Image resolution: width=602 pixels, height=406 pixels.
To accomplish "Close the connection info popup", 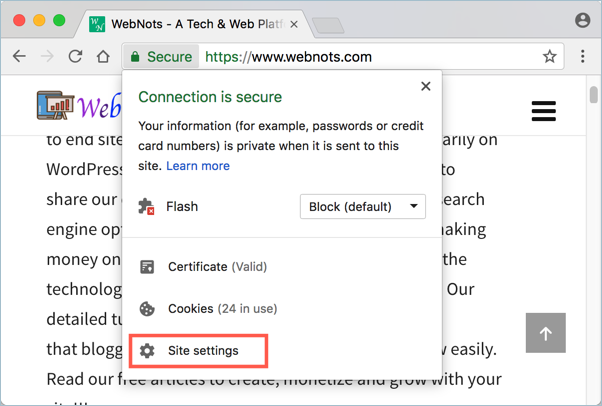I will click(426, 86).
